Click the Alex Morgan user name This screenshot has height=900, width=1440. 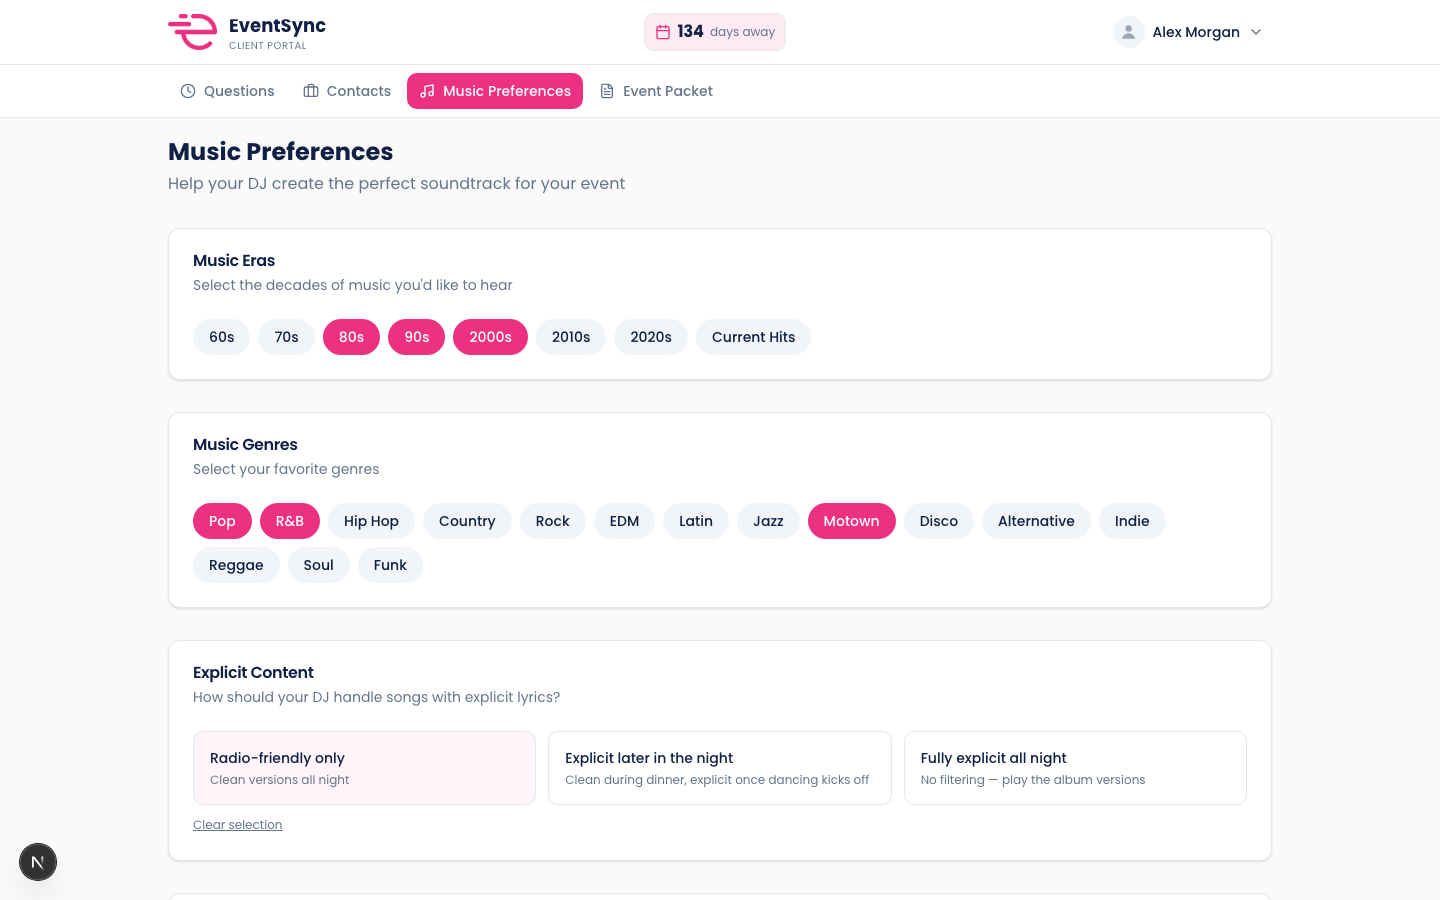pyautogui.click(x=1196, y=32)
